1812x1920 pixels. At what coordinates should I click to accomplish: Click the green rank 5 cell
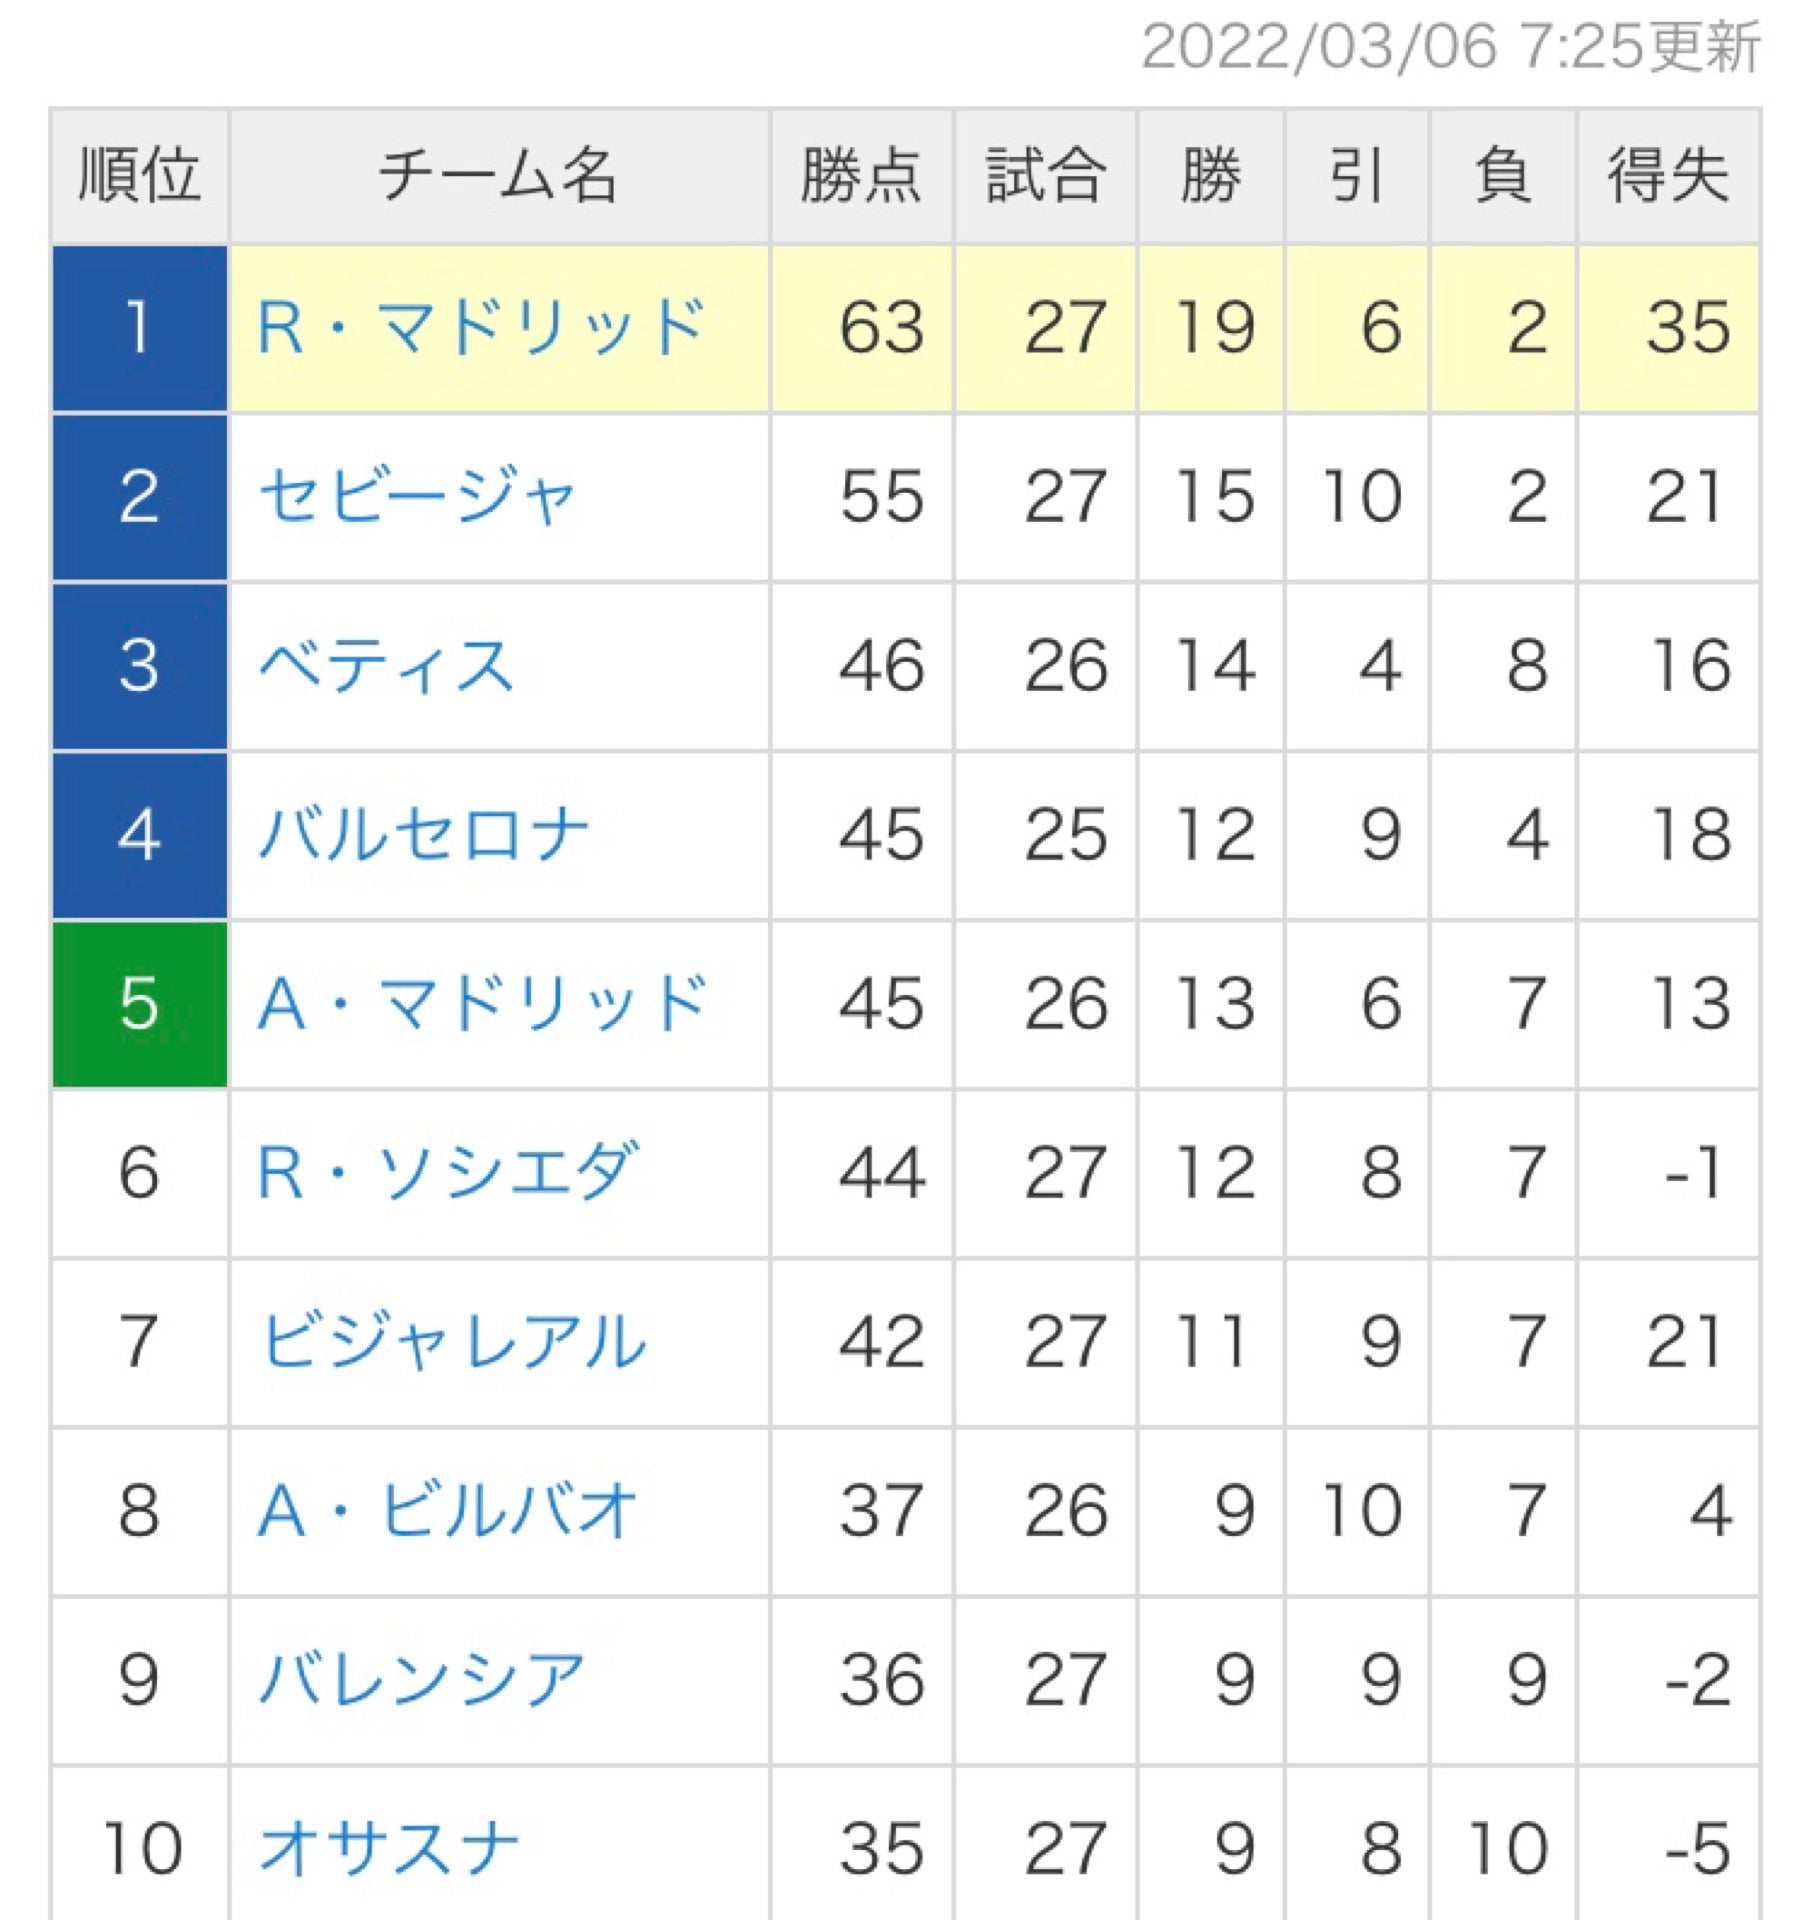click(139, 1003)
